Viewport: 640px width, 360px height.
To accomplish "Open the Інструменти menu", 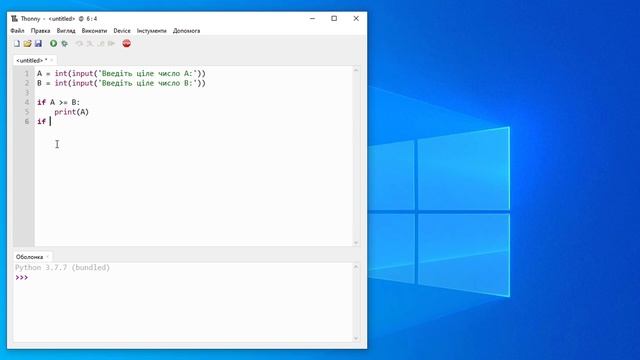I will [151, 31].
